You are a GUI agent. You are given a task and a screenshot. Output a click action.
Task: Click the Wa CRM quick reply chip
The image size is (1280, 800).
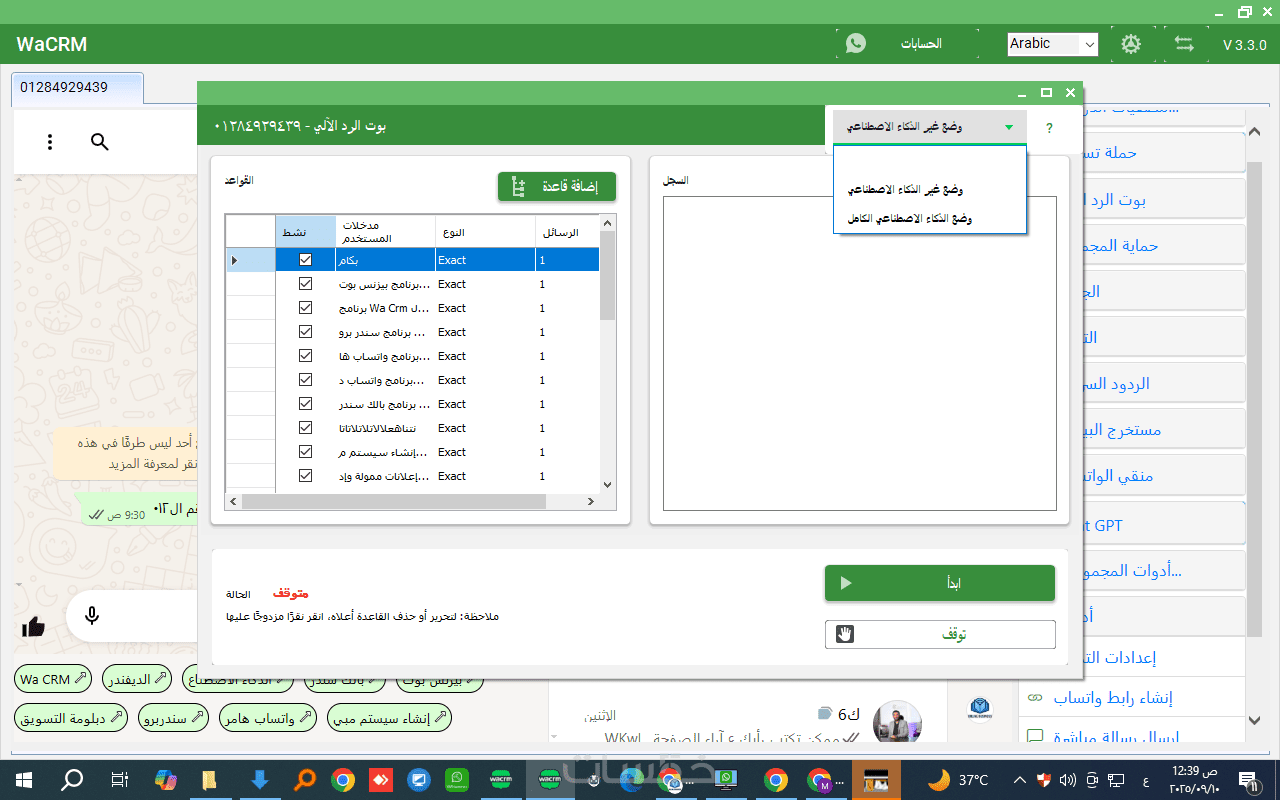(x=54, y=679)
